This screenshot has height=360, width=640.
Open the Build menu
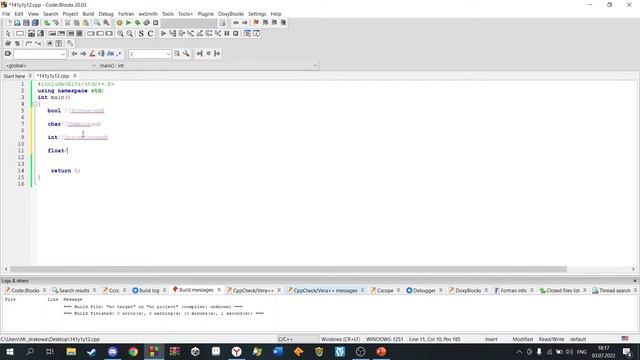(x=88, y=14)
